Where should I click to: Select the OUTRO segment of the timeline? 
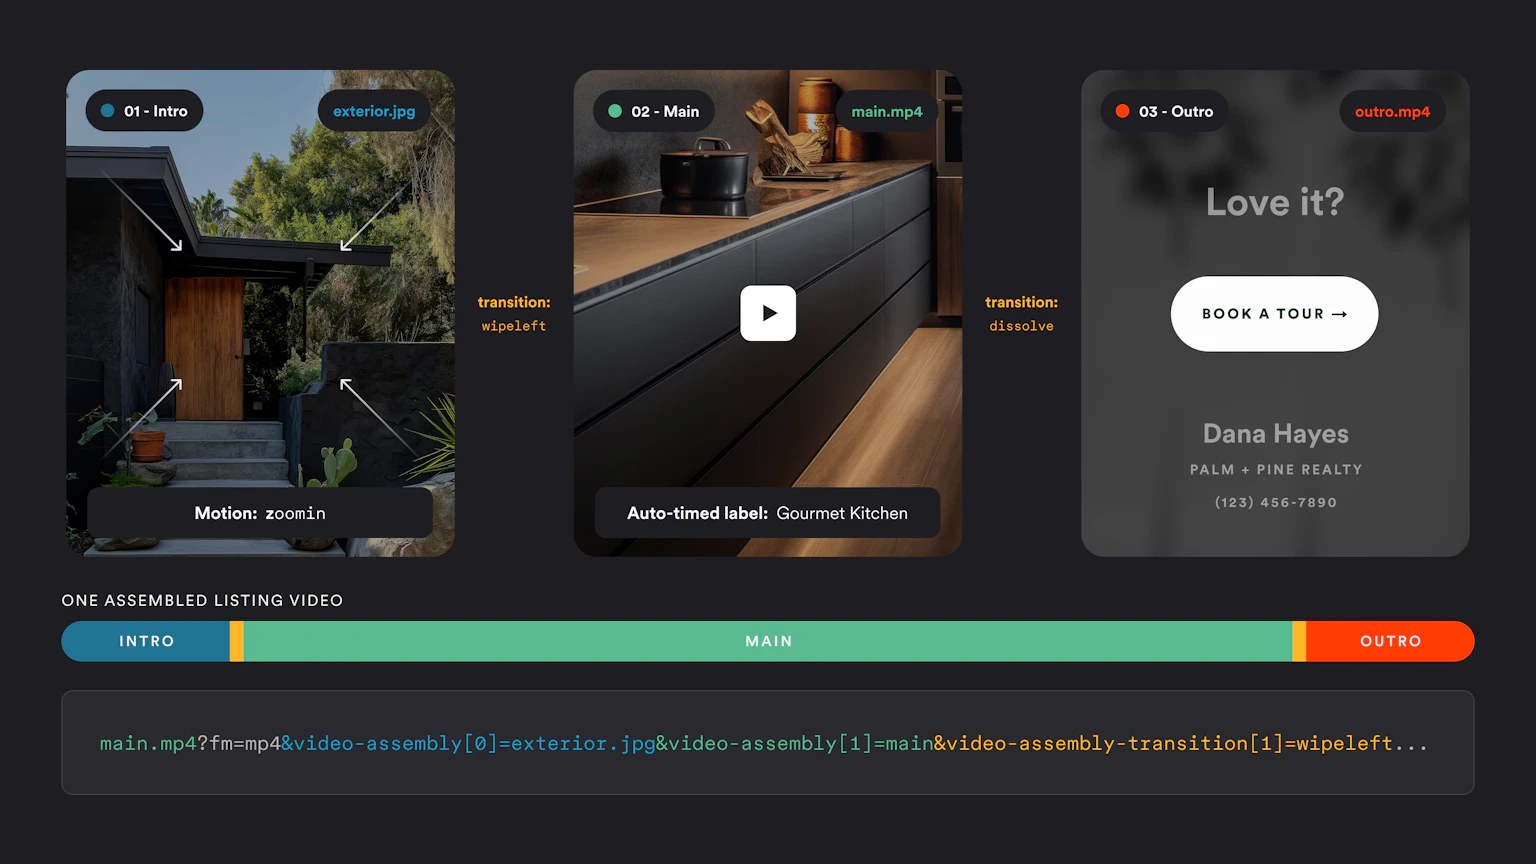(1390, 641)
